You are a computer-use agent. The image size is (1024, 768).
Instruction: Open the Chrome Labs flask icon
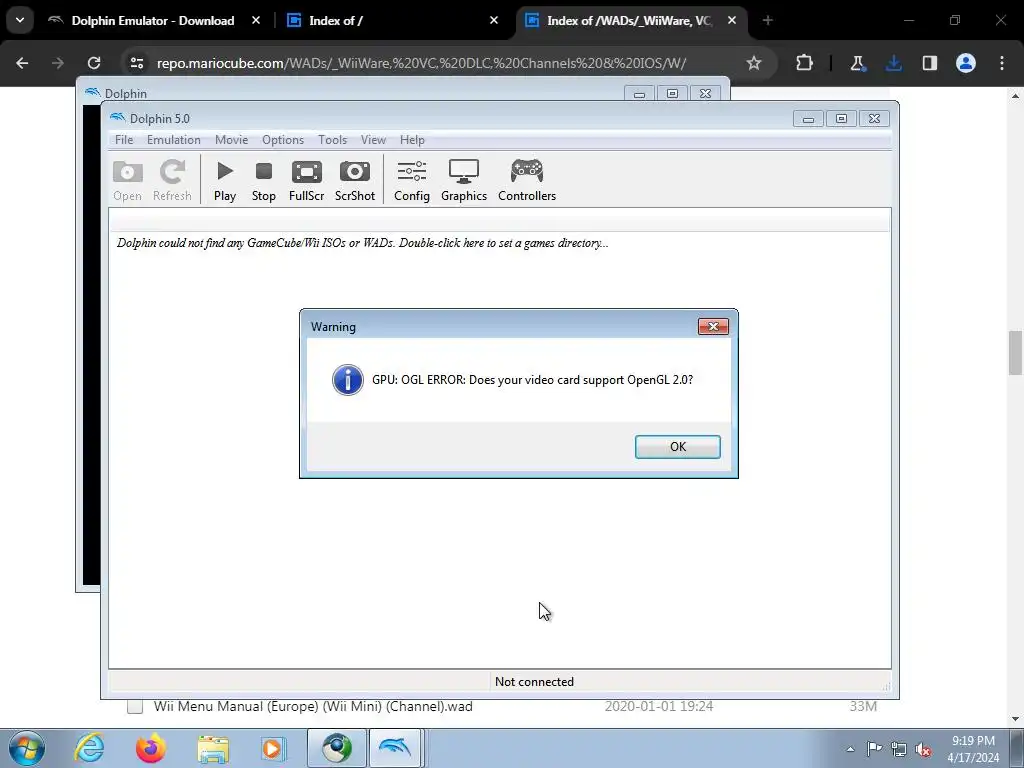(x=857, y=63)
